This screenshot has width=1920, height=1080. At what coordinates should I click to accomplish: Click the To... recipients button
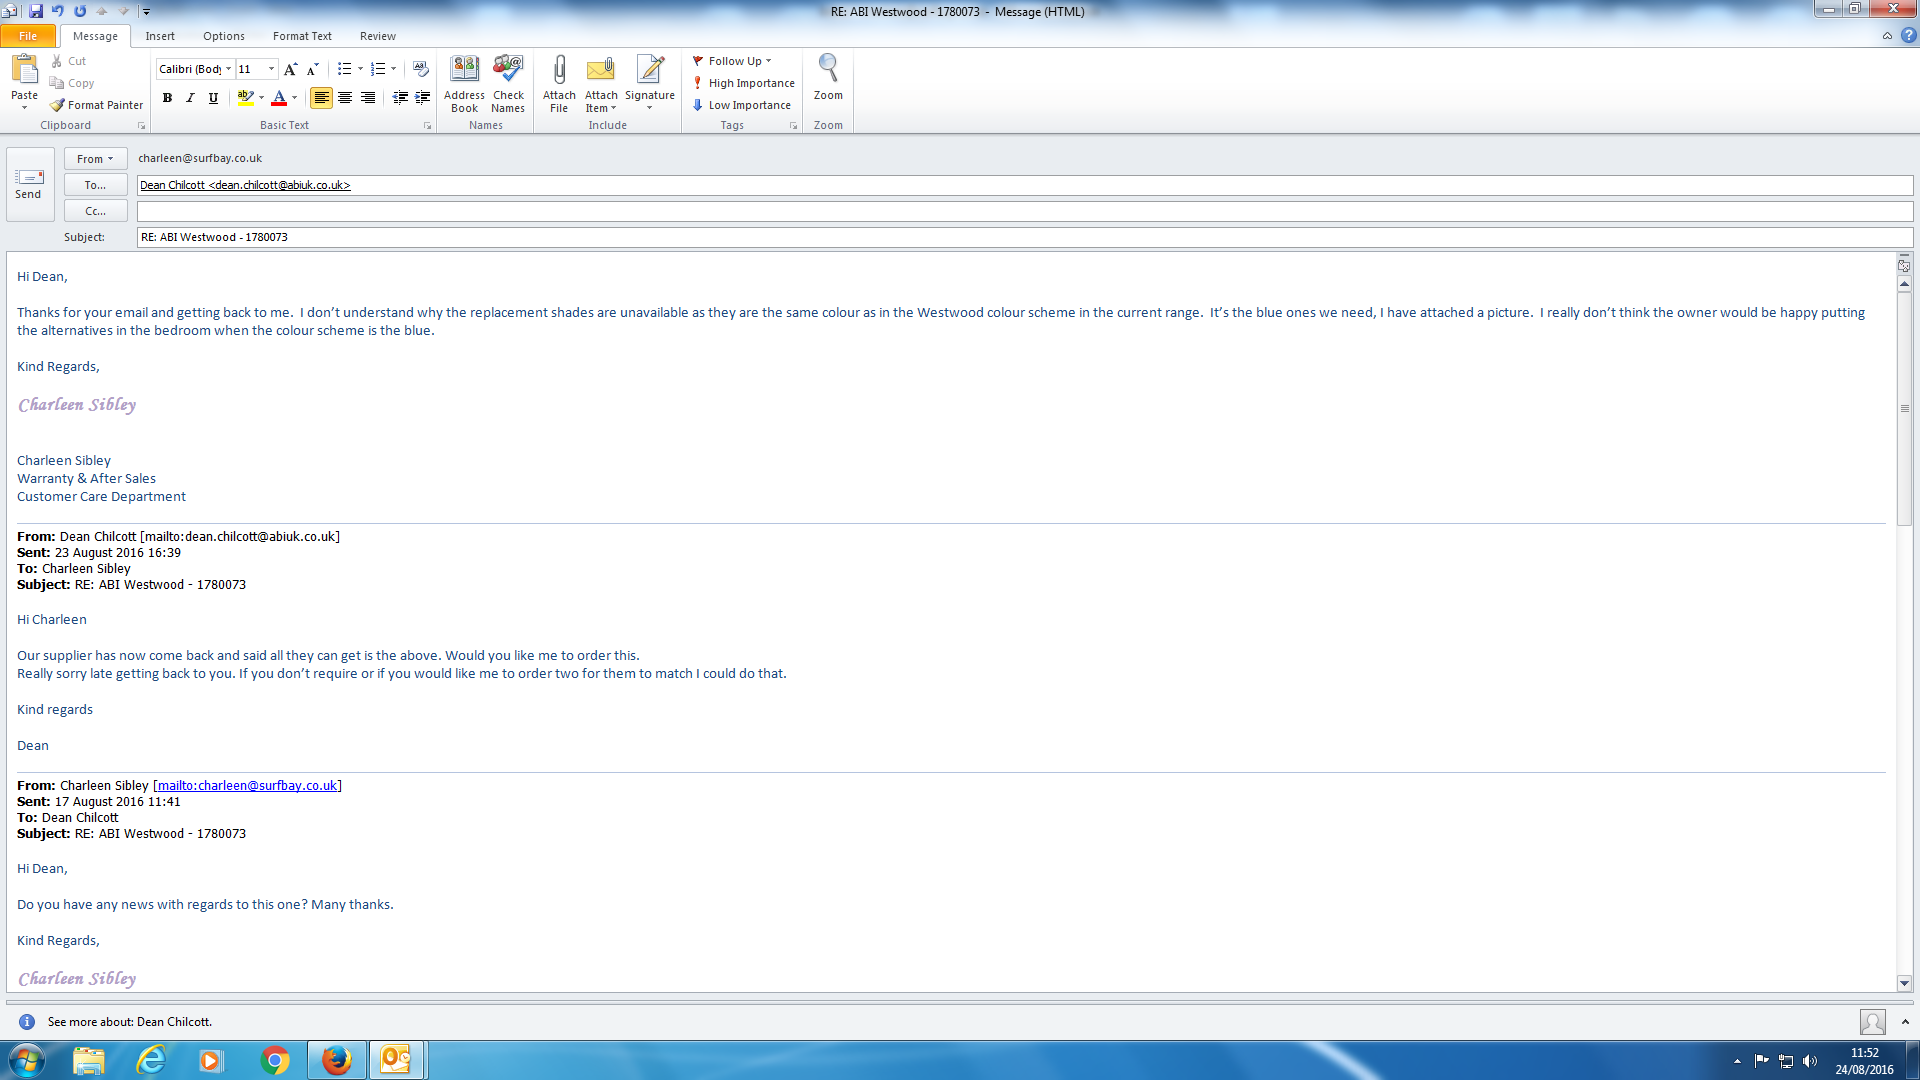95,185
